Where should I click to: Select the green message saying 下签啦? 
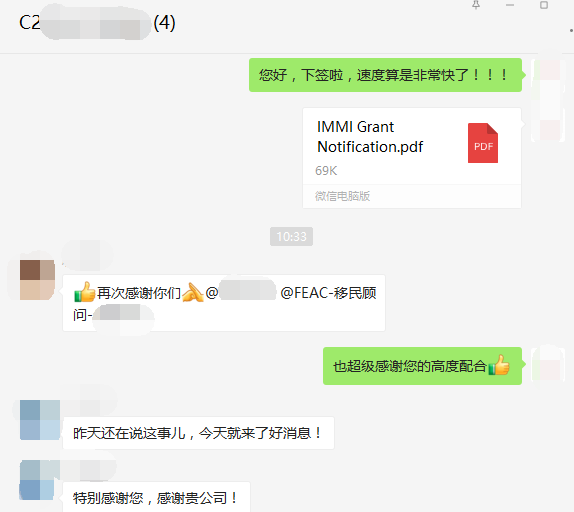(x=385, y=75)
